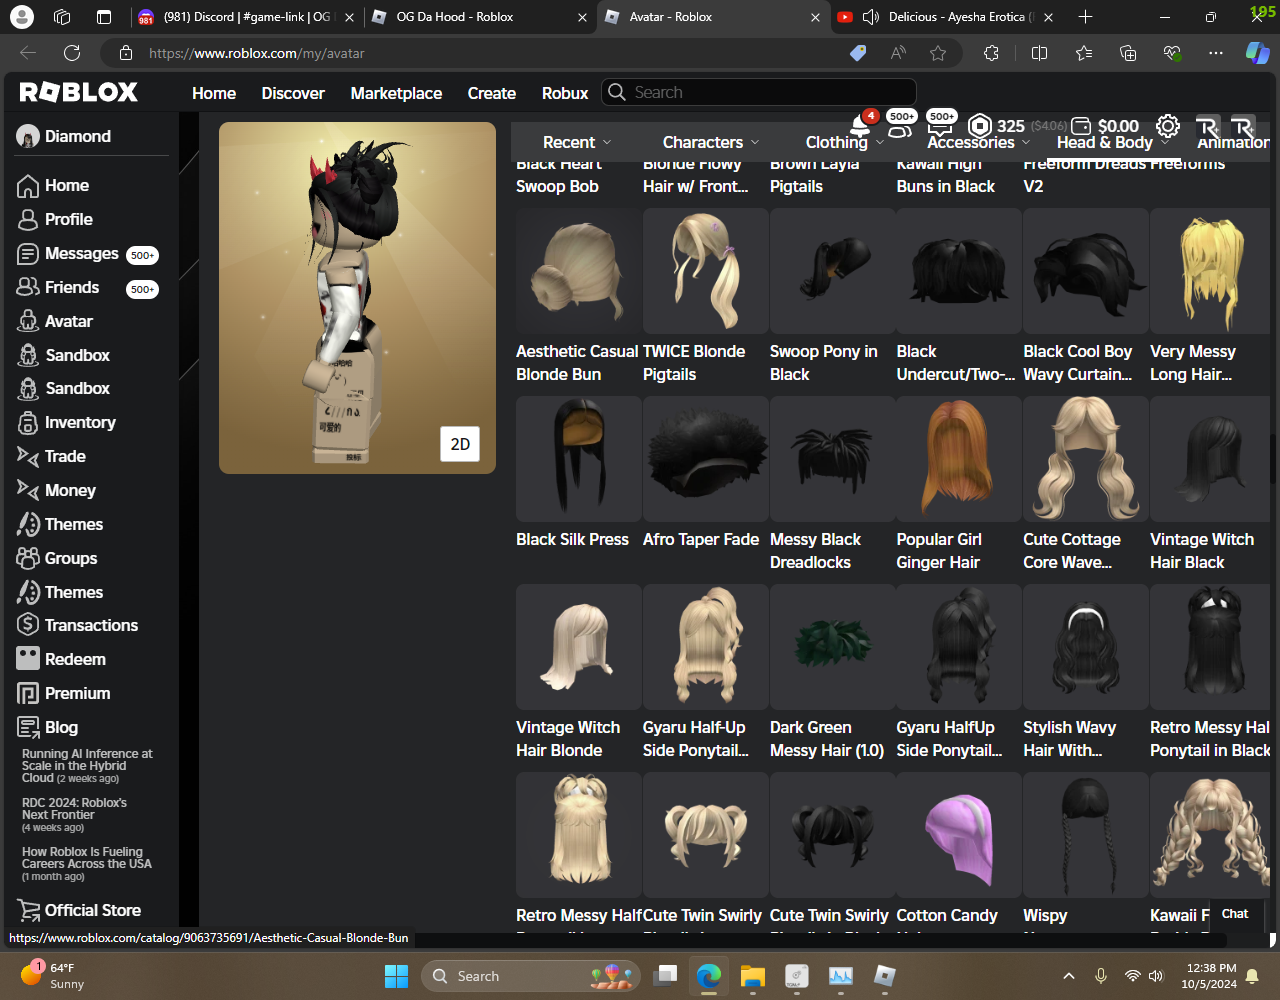
Task: Open the Official Store sidebar icon
Action: pos(28,910)
